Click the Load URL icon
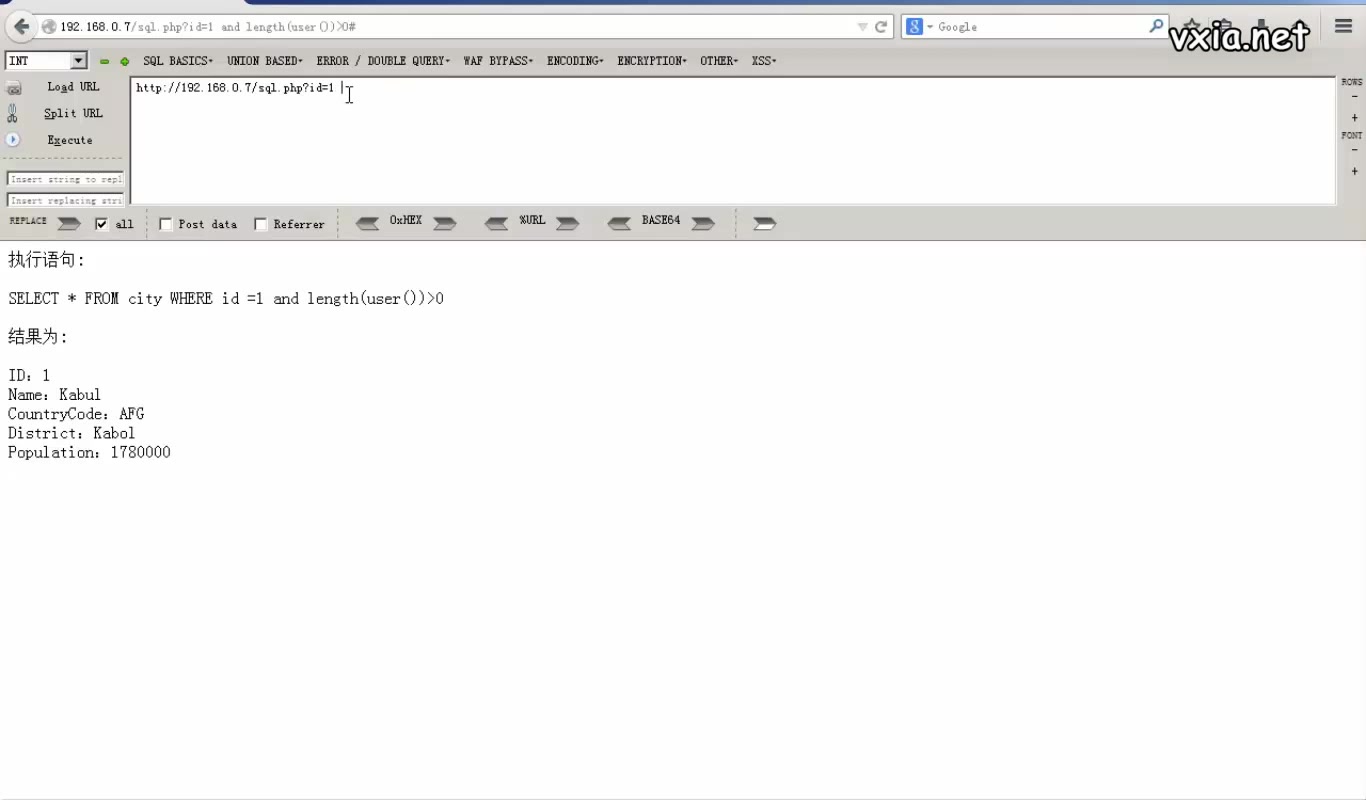This screenshot has height=800, width=1366. click(x=14, y=88)
